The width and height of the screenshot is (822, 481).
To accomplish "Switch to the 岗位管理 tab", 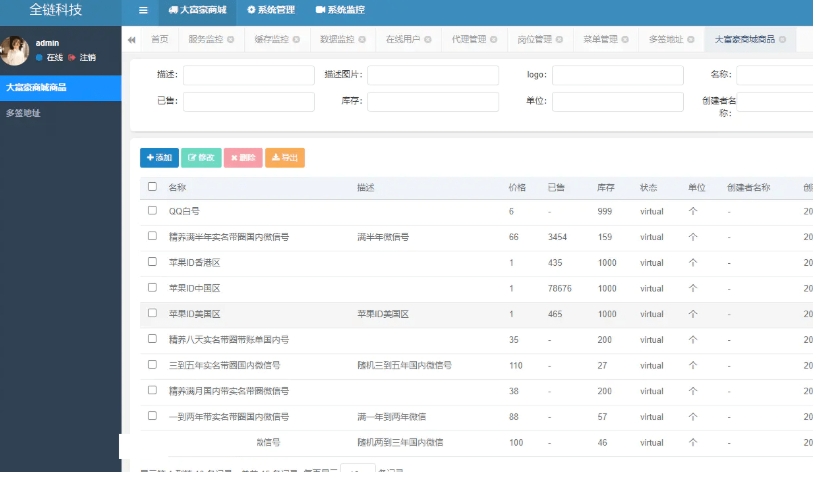I will pyautogui.click(x=534, y=39).
